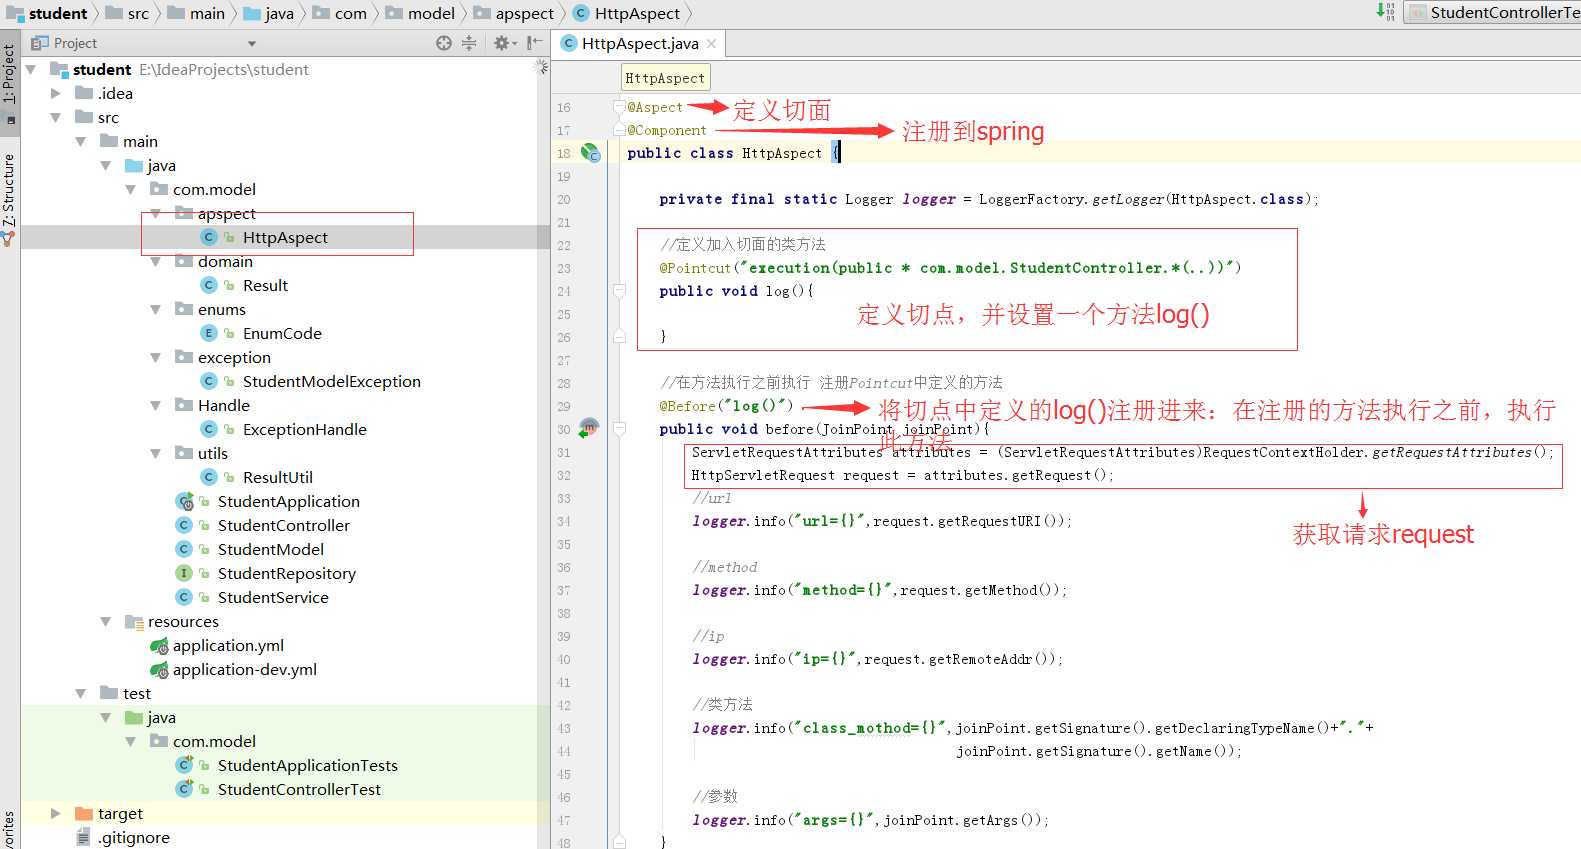Image resolution: width=1581 pixels, height=849 pixels.
Task: Click the logger.info("url={}") code line
Action: pos(882,521)
